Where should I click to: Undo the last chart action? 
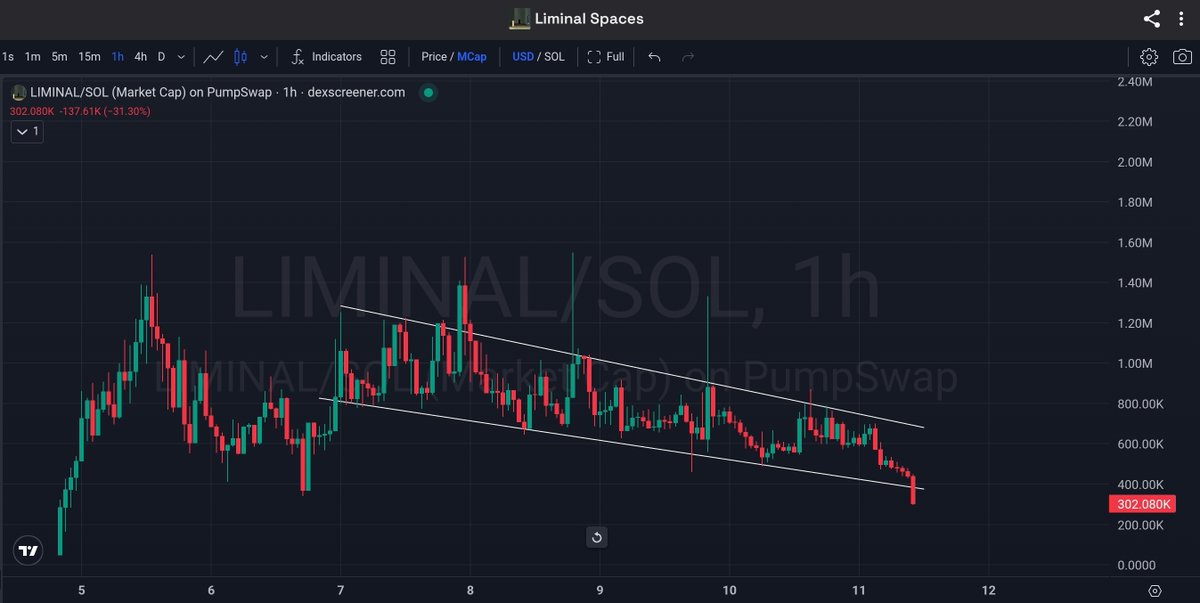[x=654, y=57]
